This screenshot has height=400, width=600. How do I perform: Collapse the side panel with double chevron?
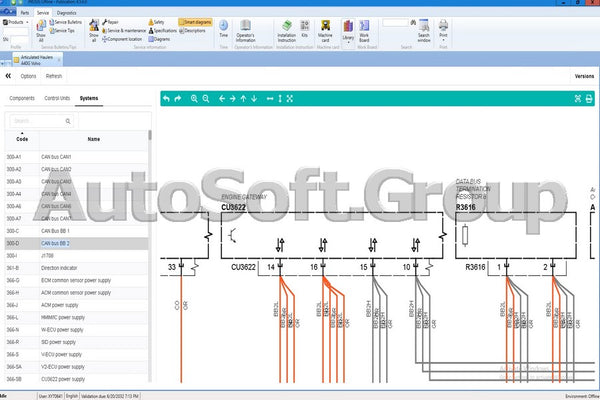8,76
